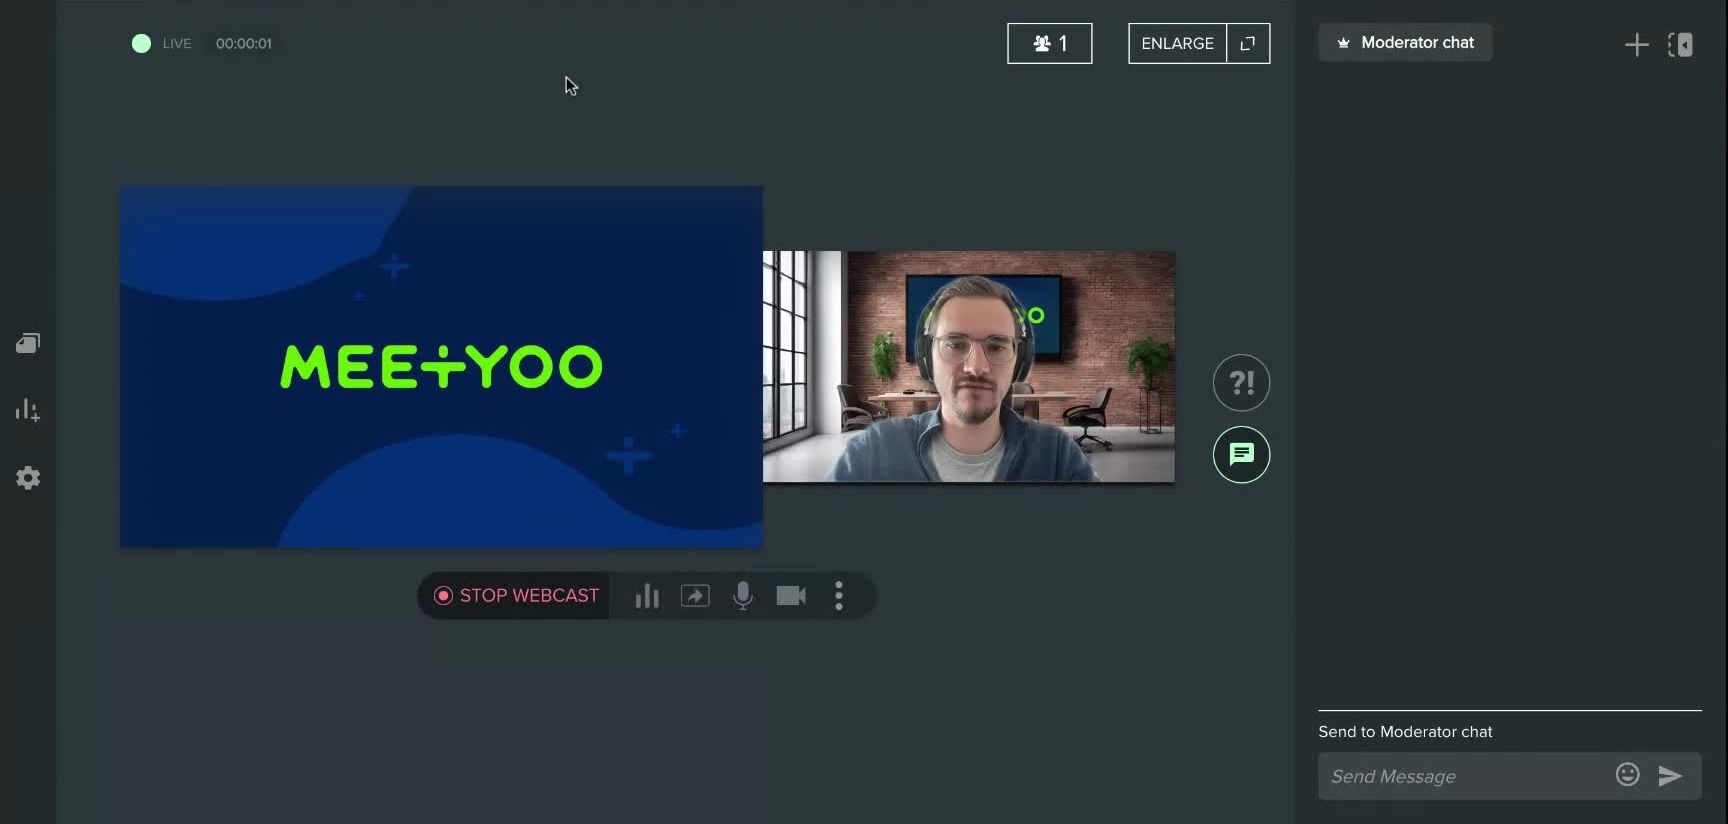
Task: Turn off the camera
Action: 791,596
